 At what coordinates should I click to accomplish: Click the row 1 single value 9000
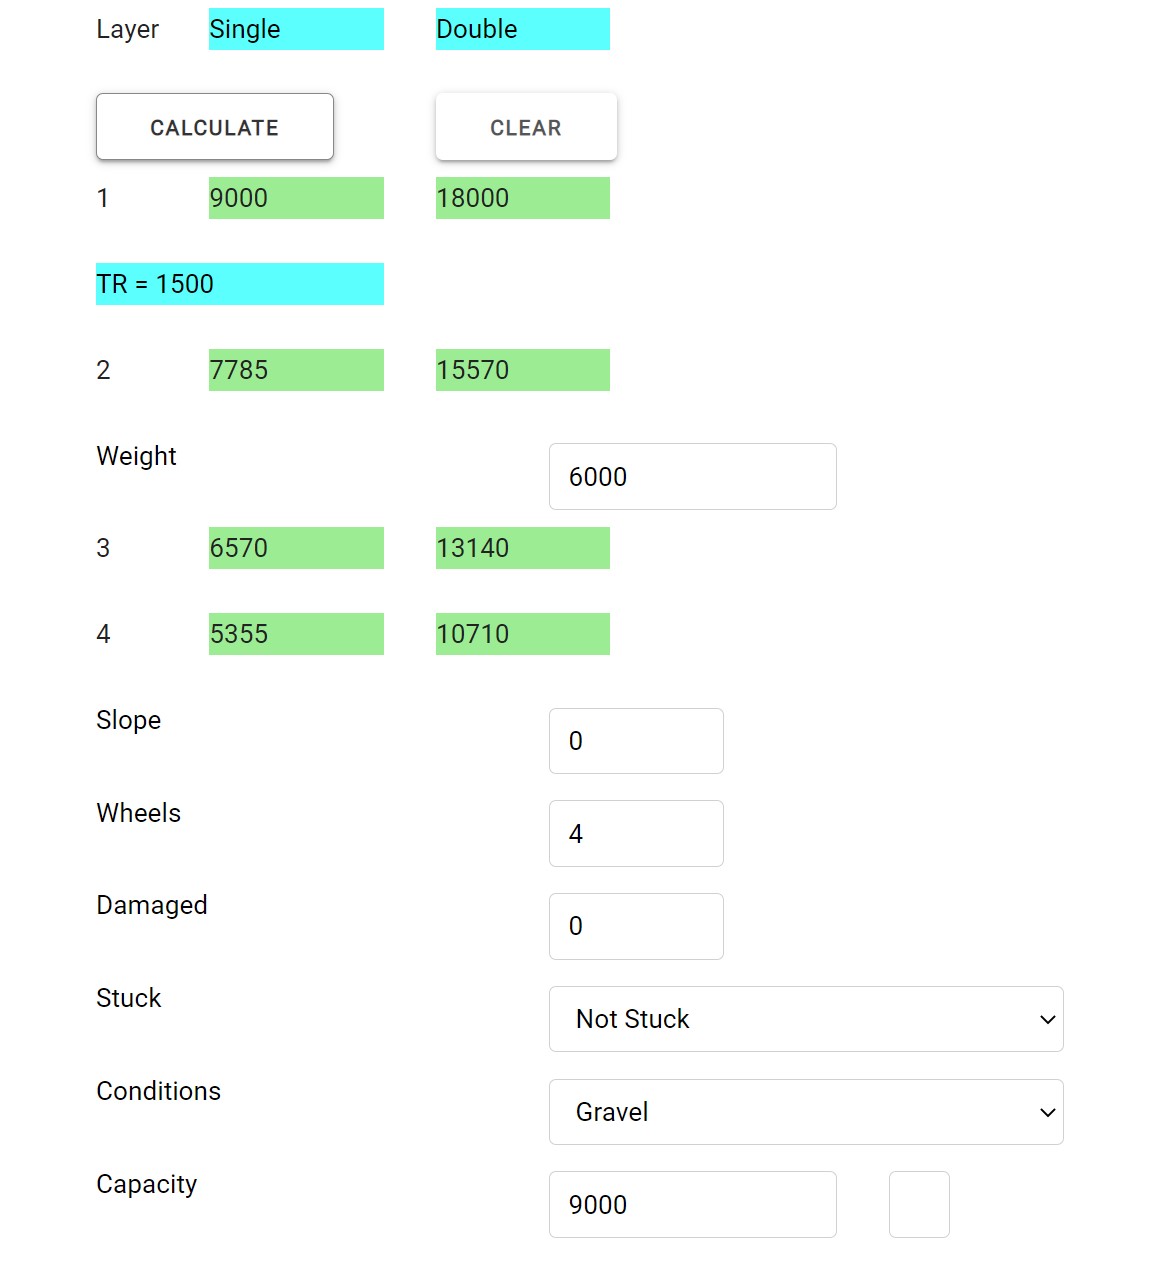296,198
